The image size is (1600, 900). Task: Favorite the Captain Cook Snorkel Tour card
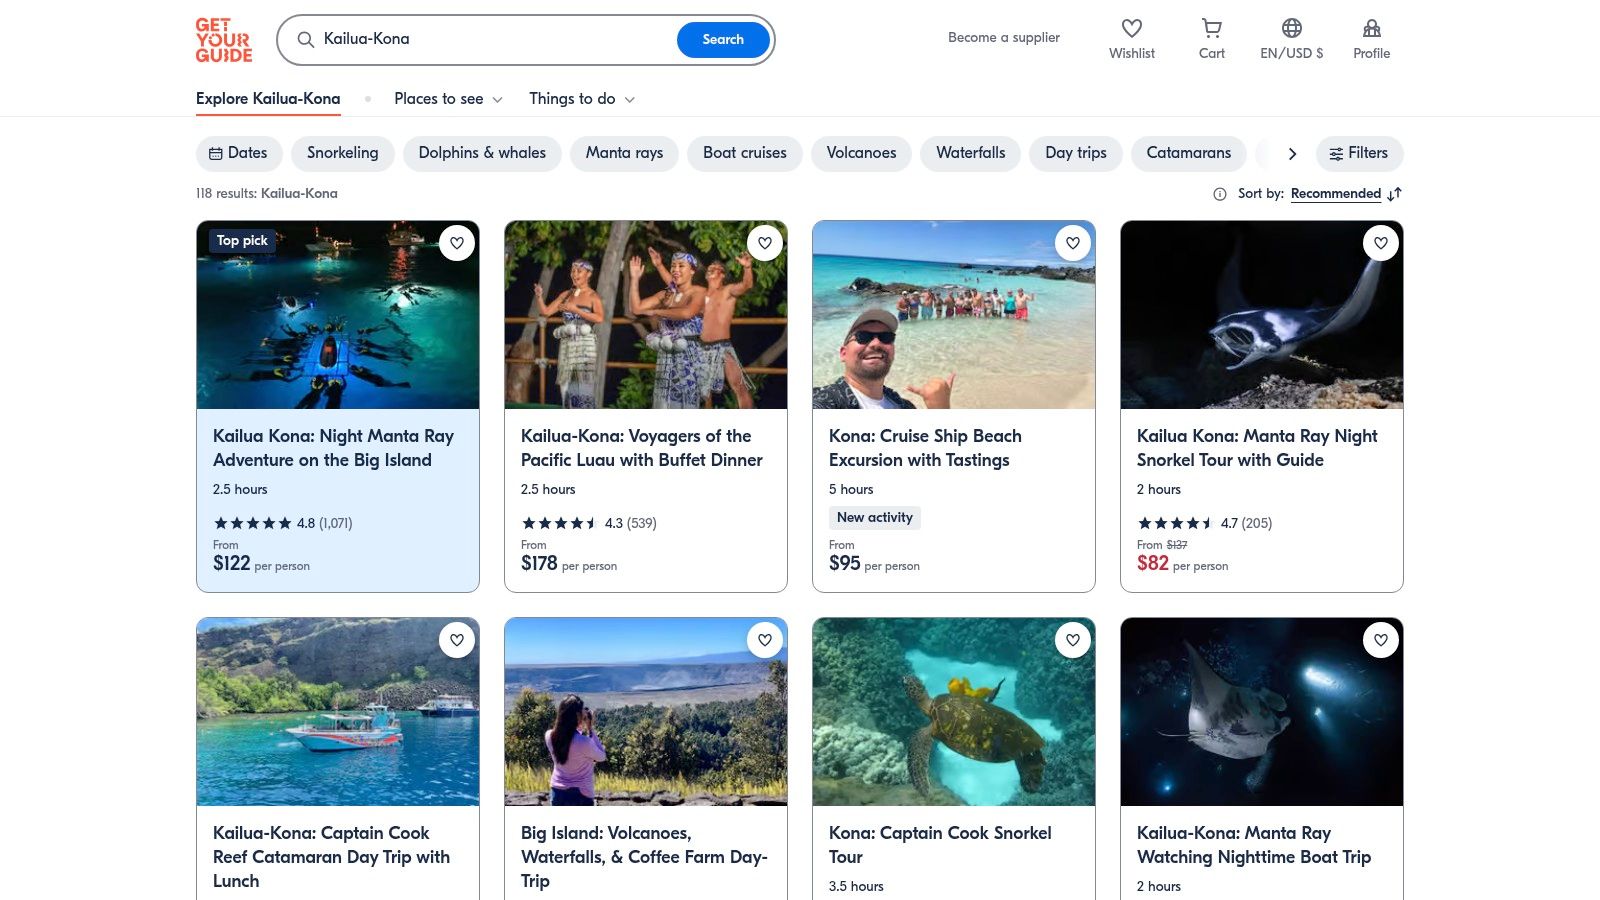tap(1073, 640)
